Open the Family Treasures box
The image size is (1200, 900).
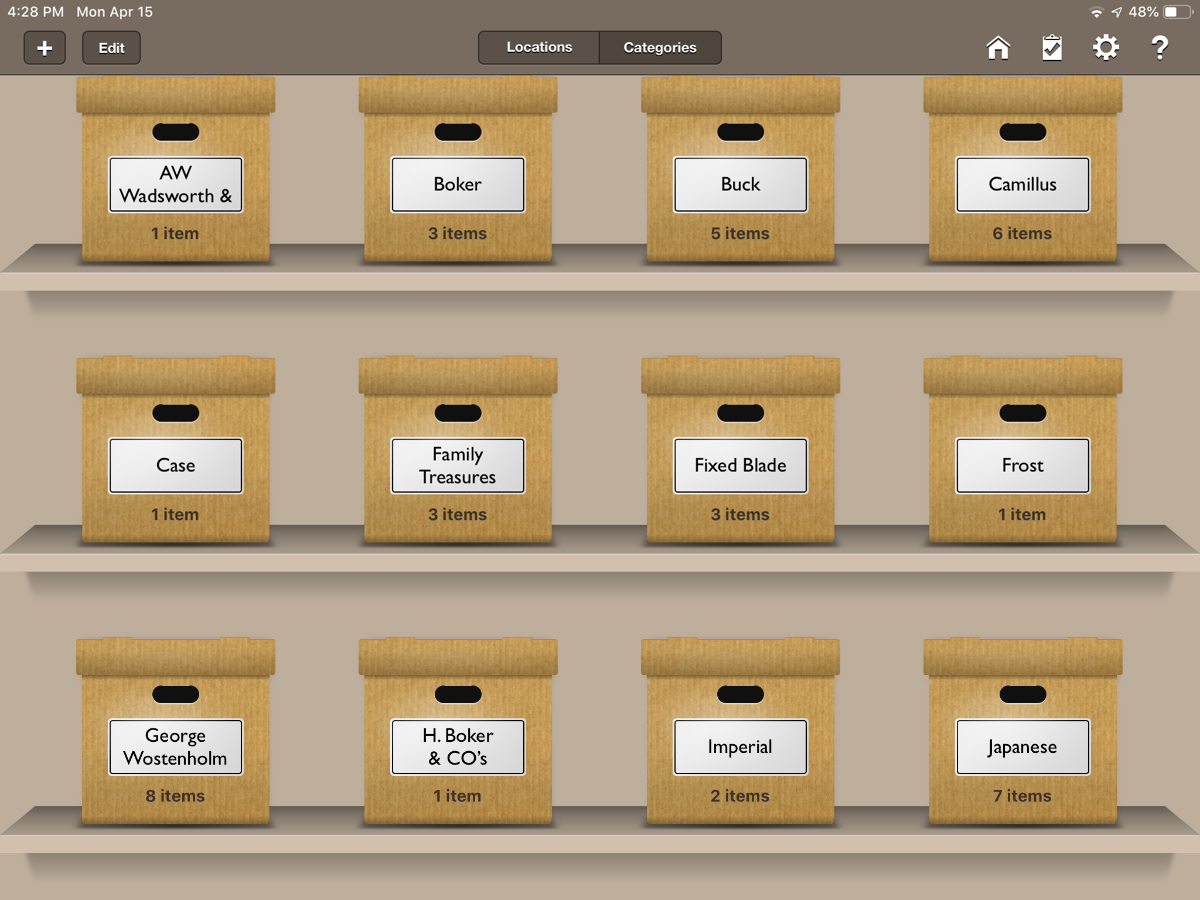[x=458, y=451]
